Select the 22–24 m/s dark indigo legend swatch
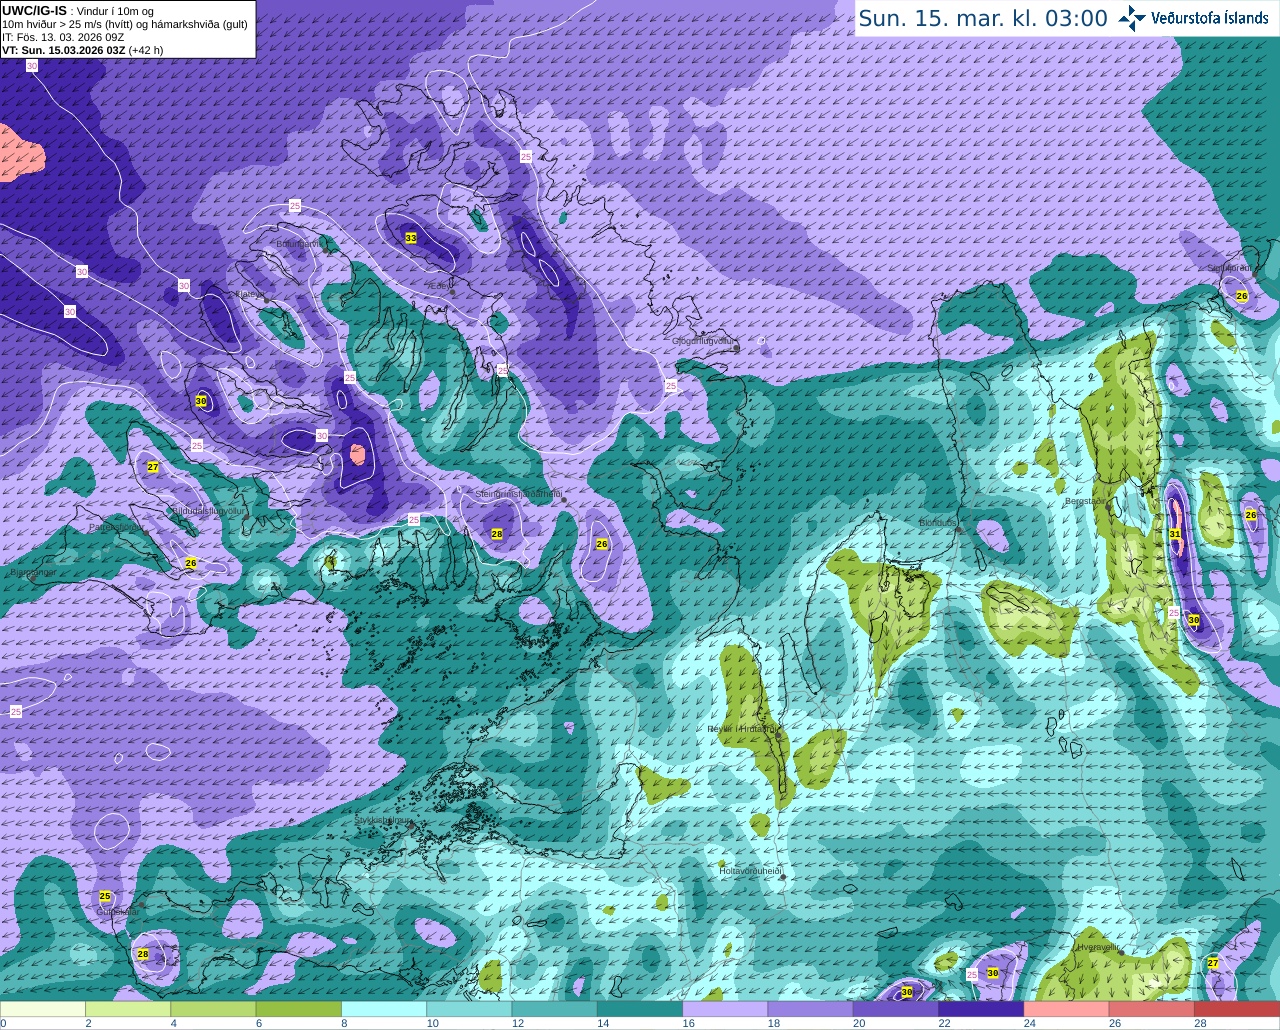Viewport: 1280px width, 1030px height. click(981, 1009)
